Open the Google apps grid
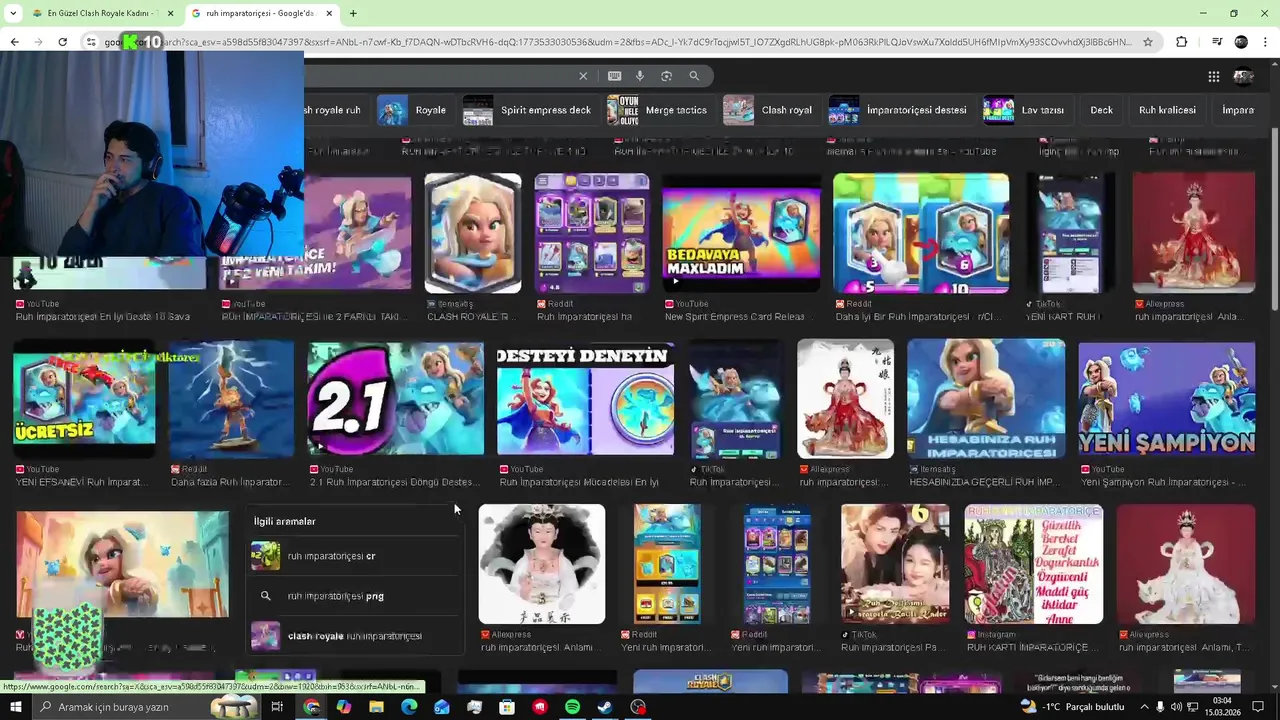 coord(1213,76)
